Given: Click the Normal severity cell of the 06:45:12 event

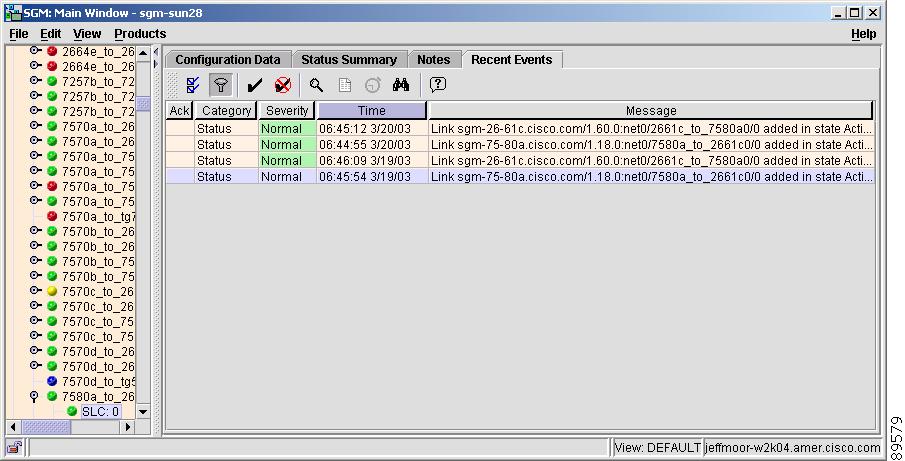Looking at the screenshot, I should tap(287, 129).
